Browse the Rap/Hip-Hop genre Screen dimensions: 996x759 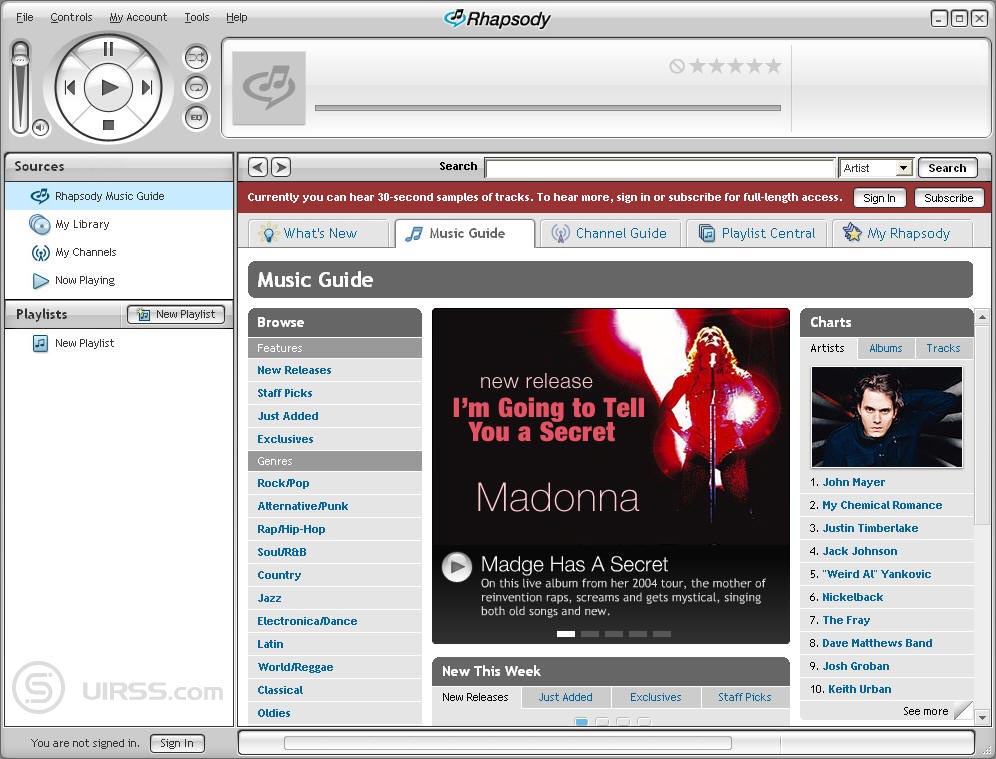tap(291, 529)
